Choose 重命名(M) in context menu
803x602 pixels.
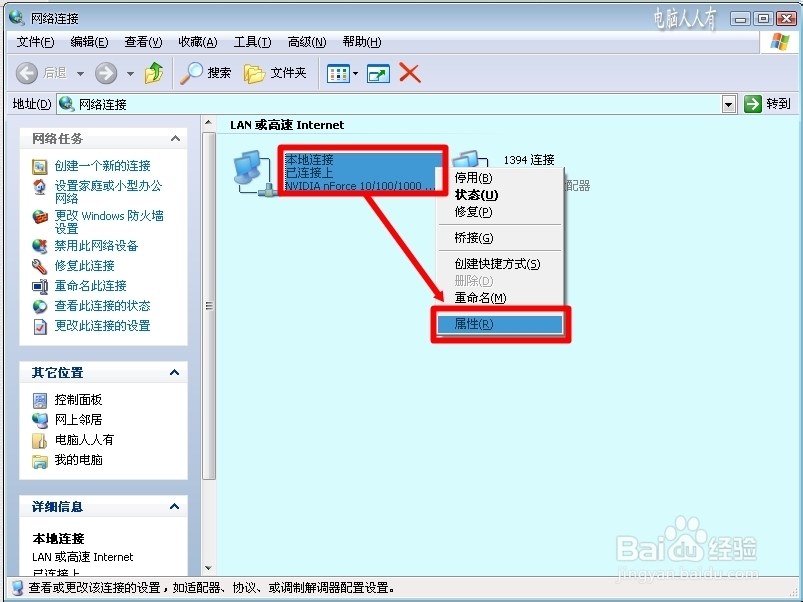coord(500,297)
